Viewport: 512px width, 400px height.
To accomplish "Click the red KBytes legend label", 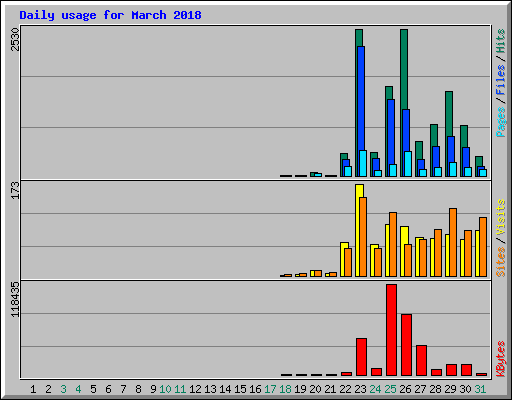I will tap(501, 359).
